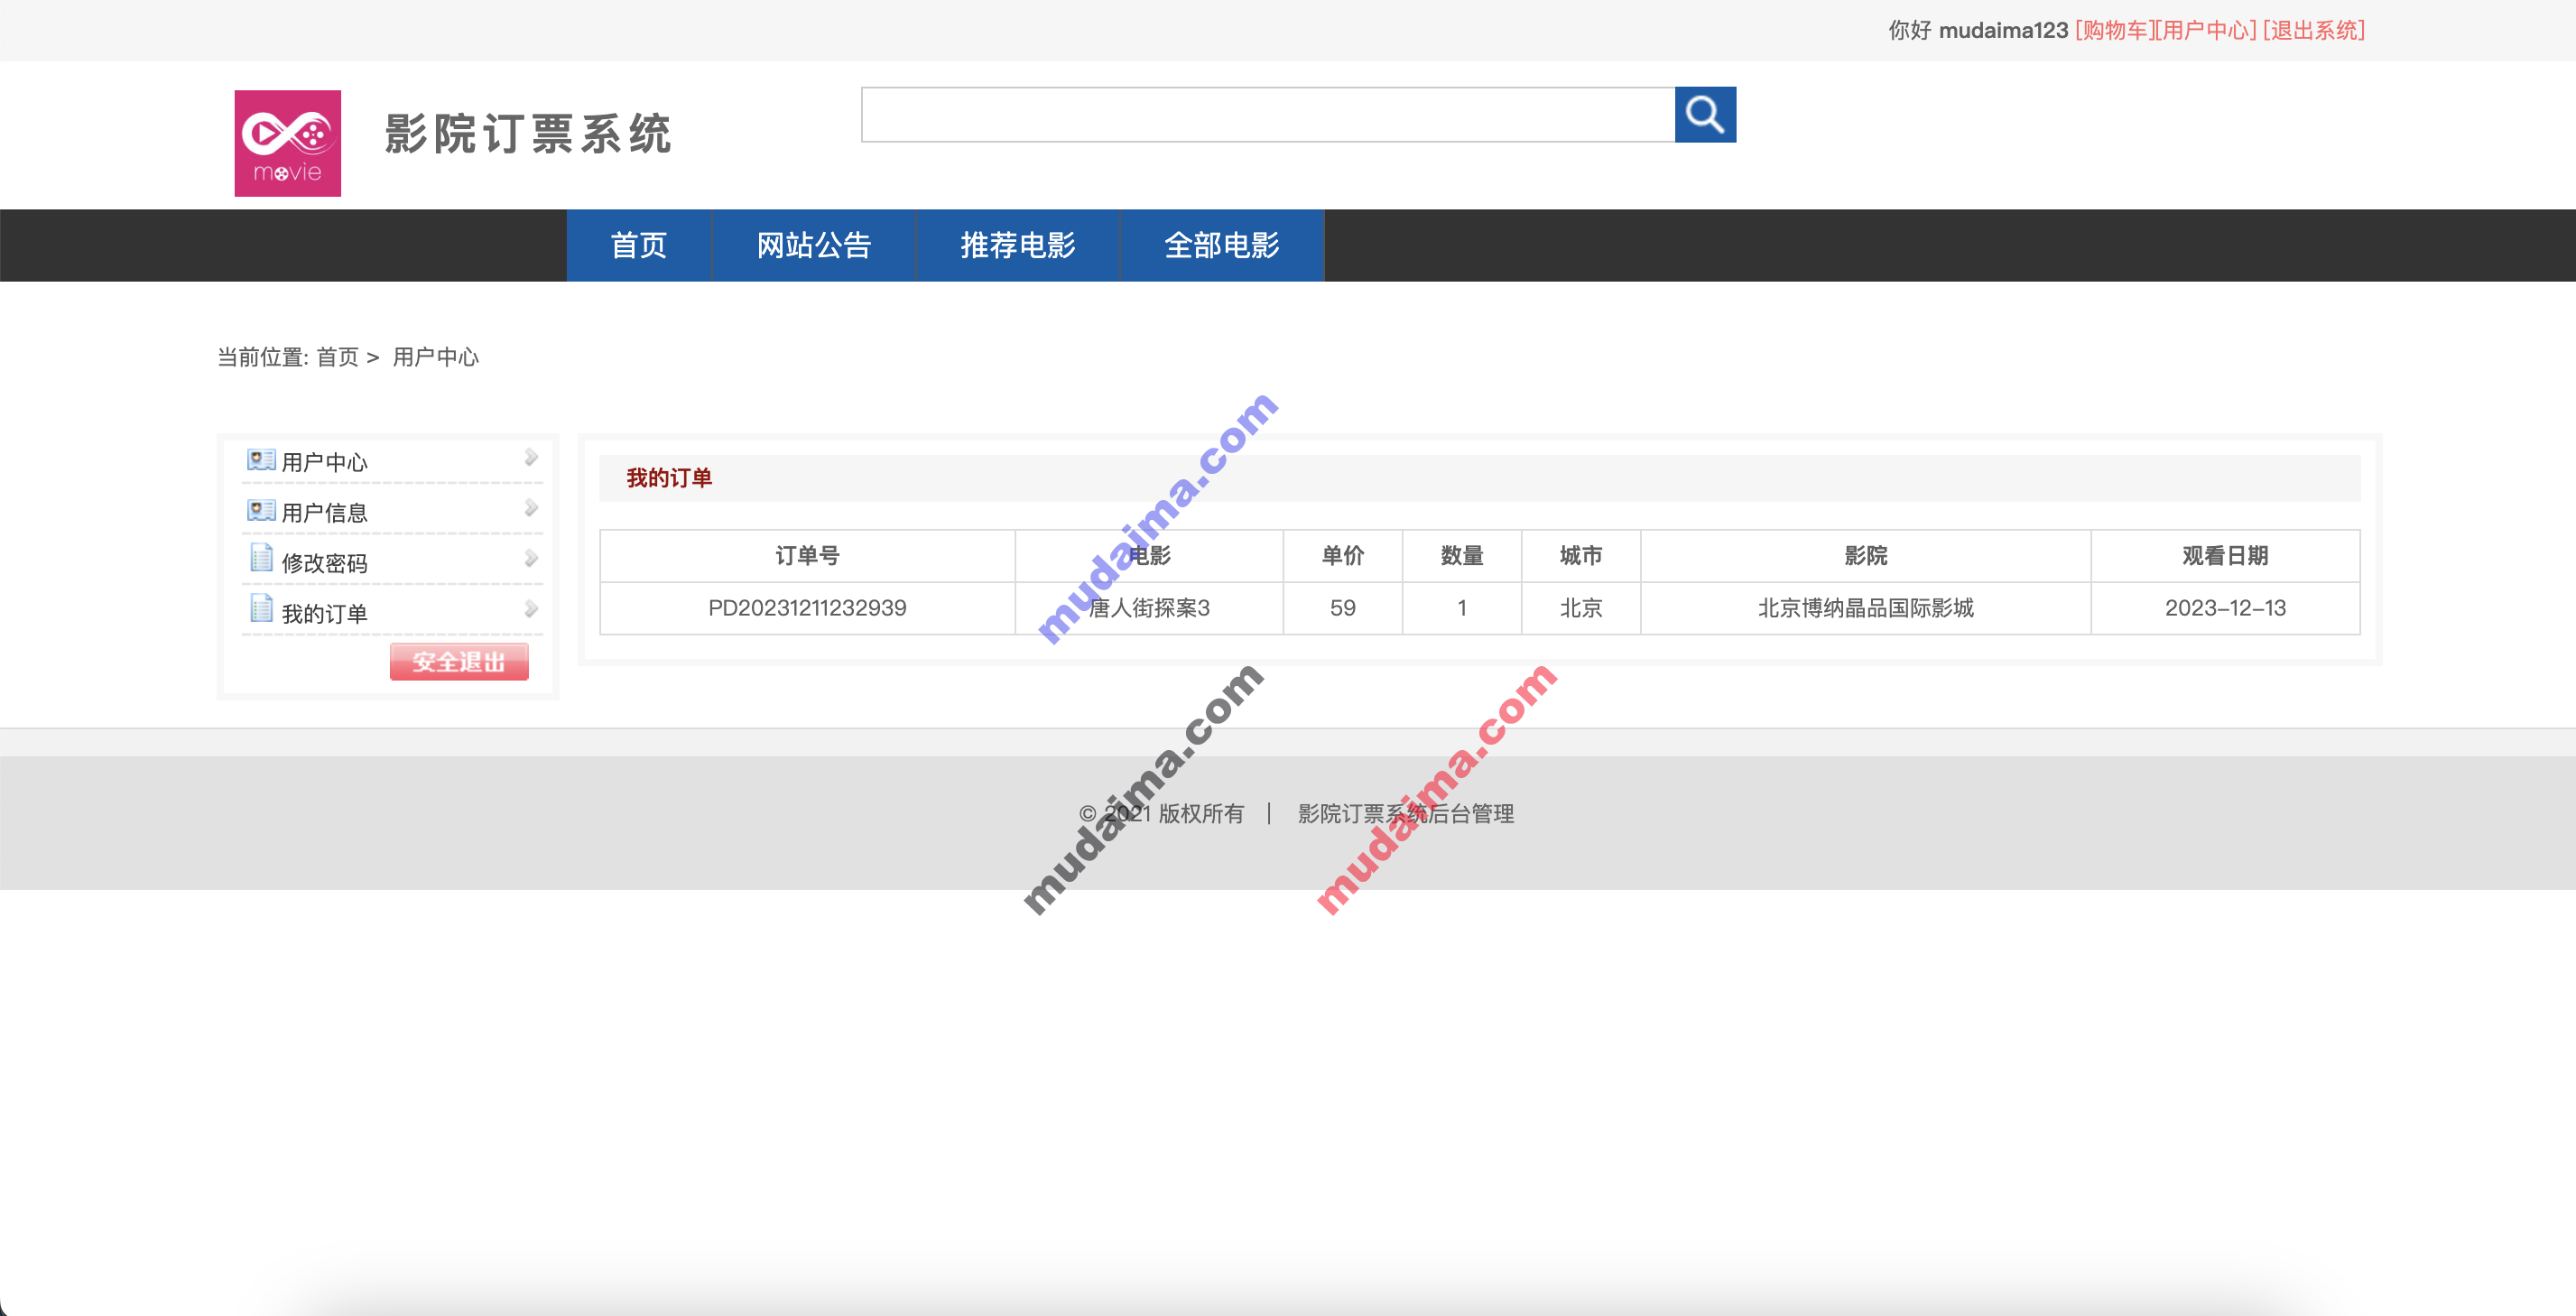This screenshot has width=2576, height=1316.
Task: Click the arrow beside 用户信息
Action: click(531, 508)
